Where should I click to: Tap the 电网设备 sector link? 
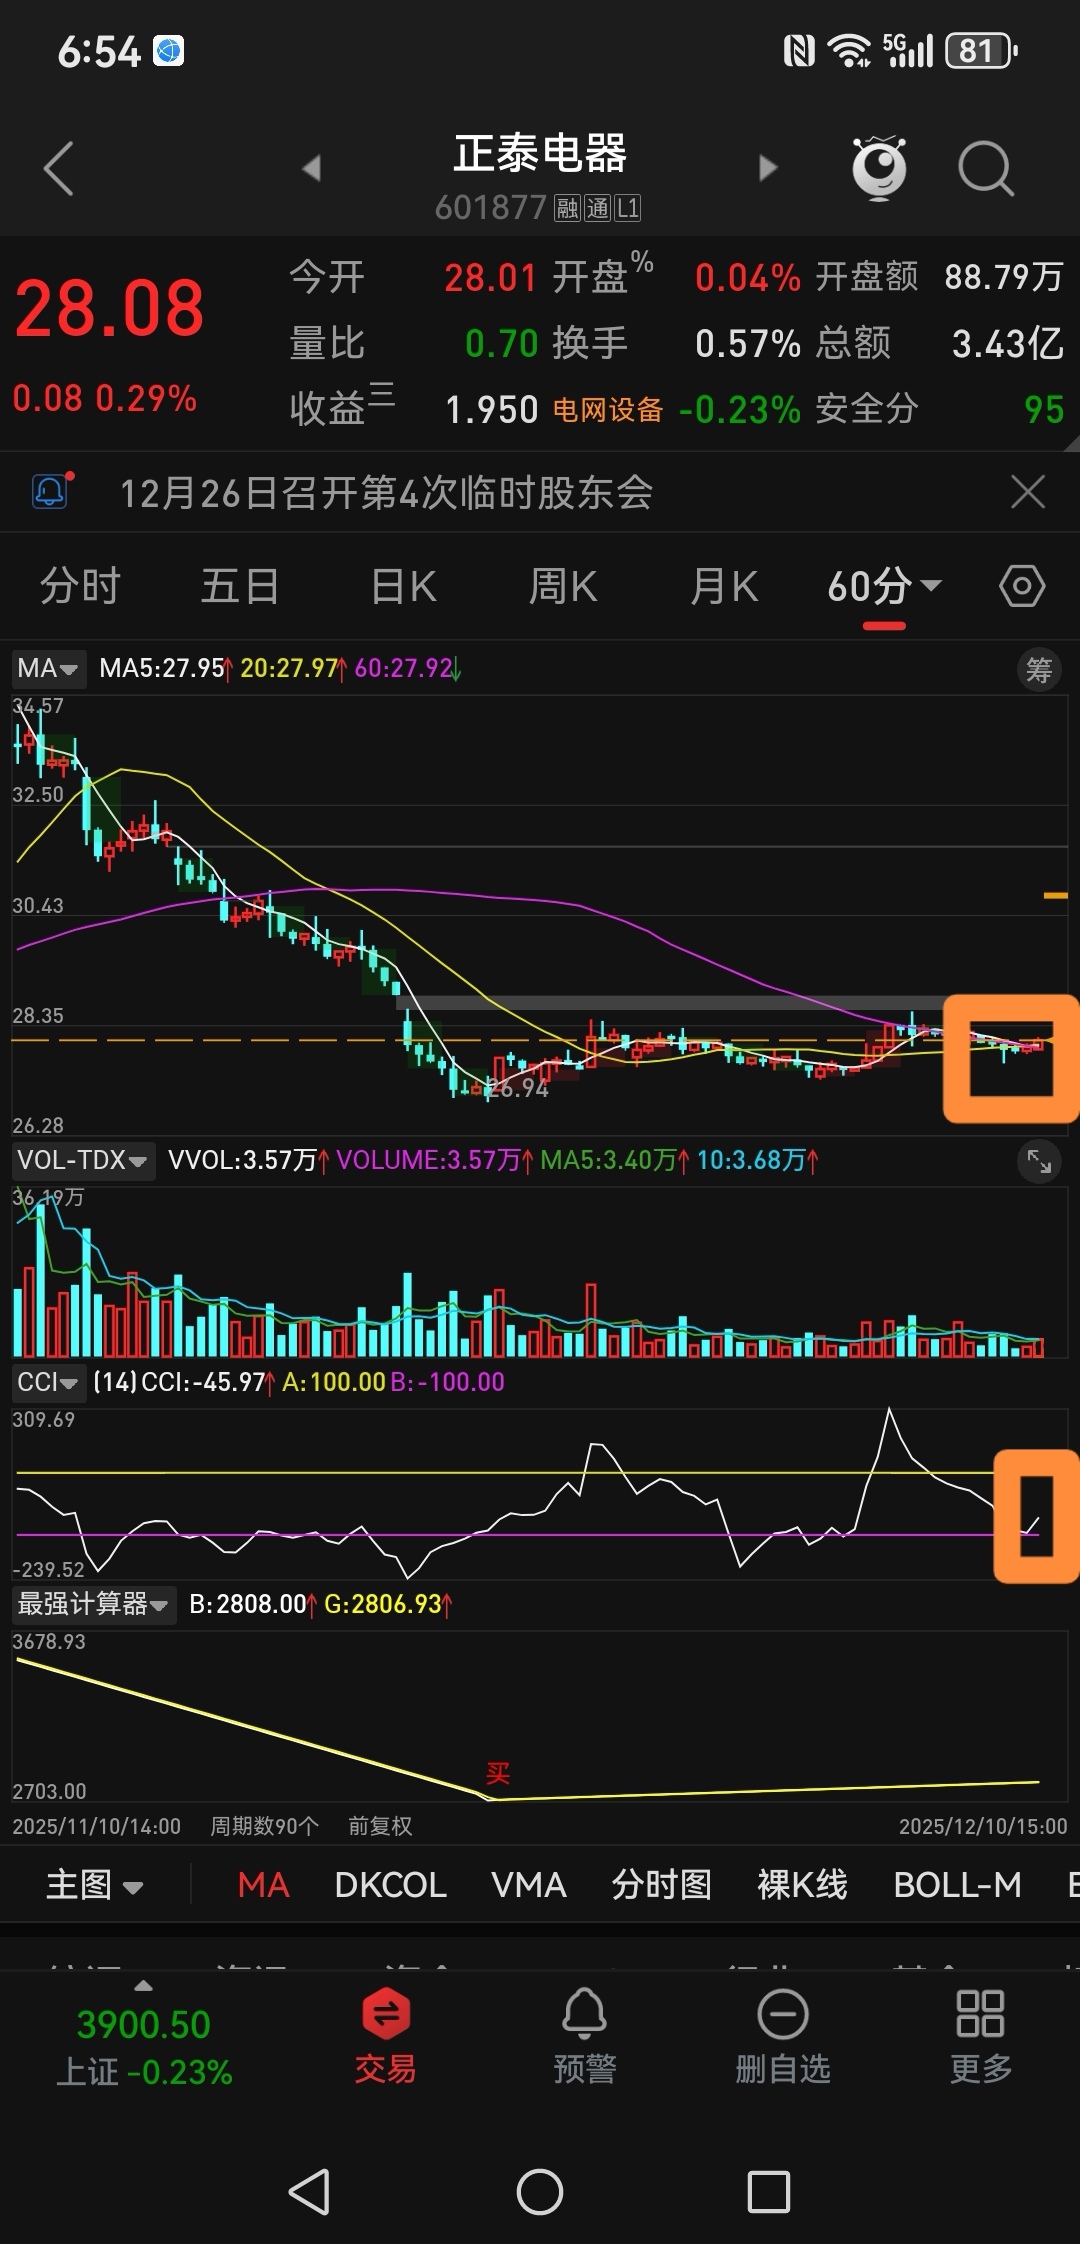pyautogui.click(x=608, y=410)
